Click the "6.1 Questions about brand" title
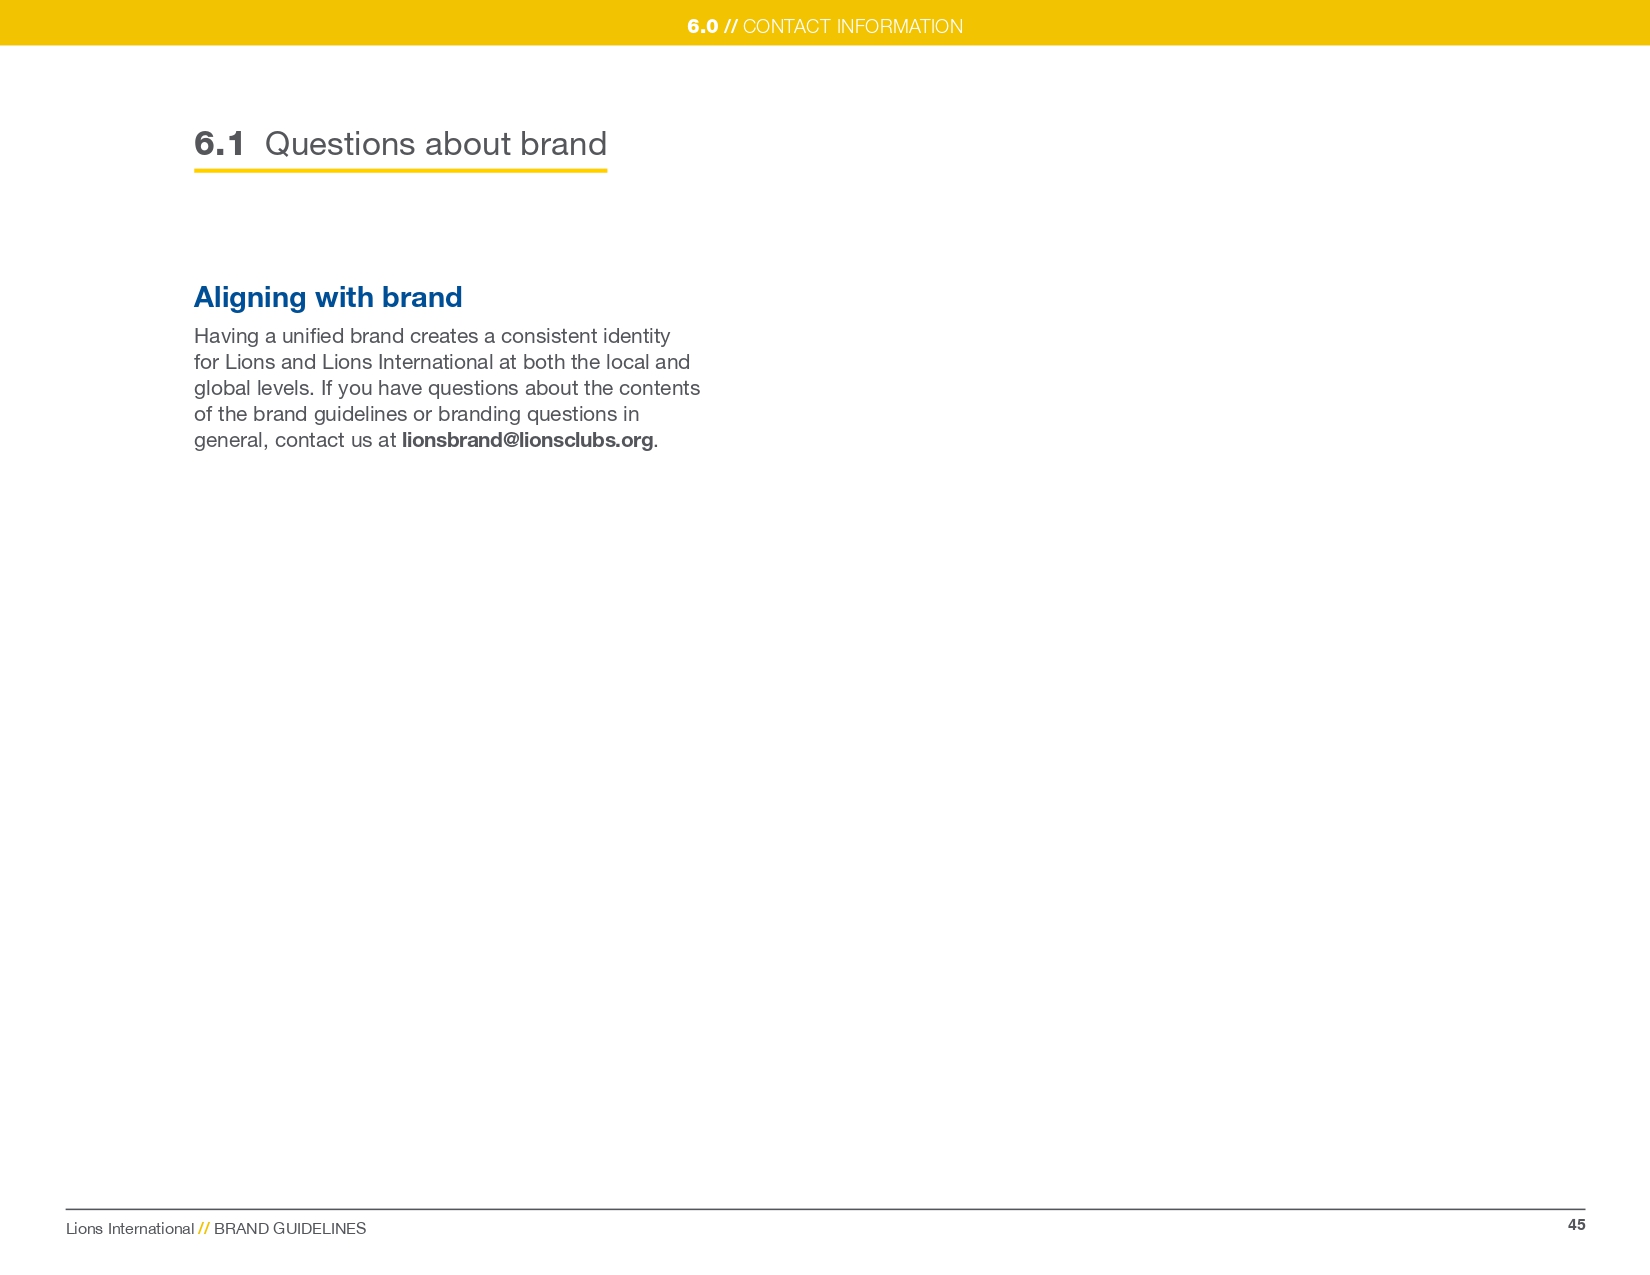This screenshot has height=1275, width=1650. tap(400, 144)
